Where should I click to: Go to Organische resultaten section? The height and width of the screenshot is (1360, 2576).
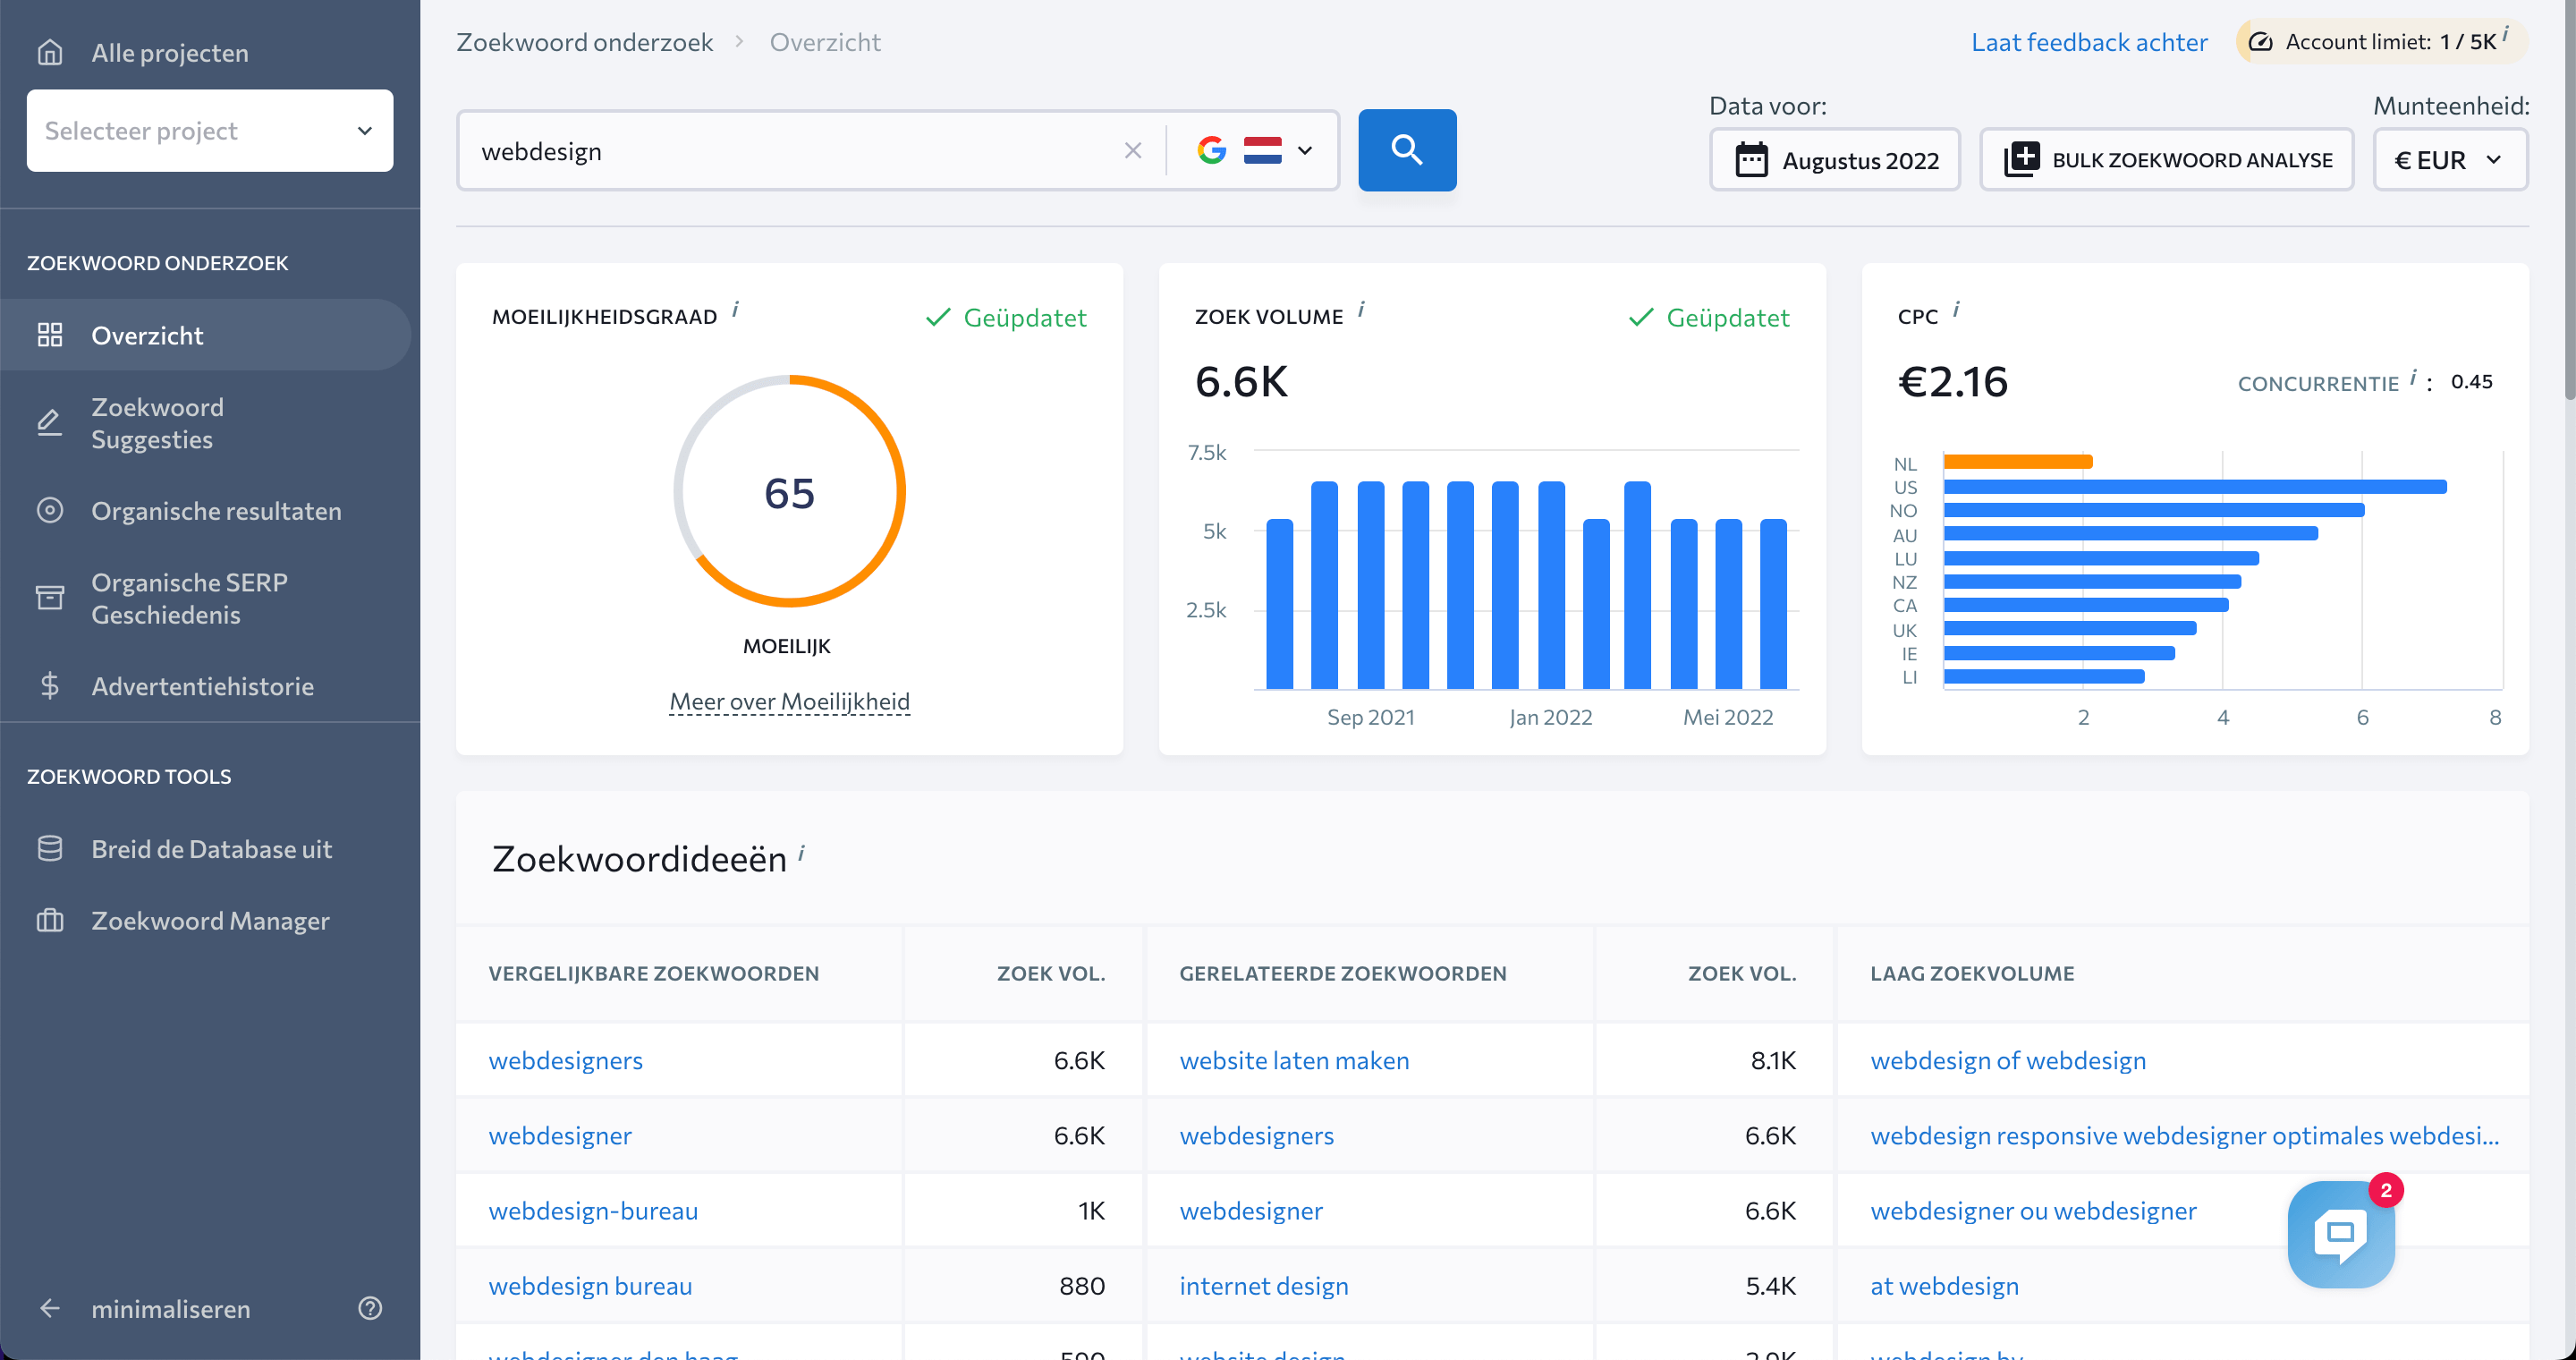(216, 511)
